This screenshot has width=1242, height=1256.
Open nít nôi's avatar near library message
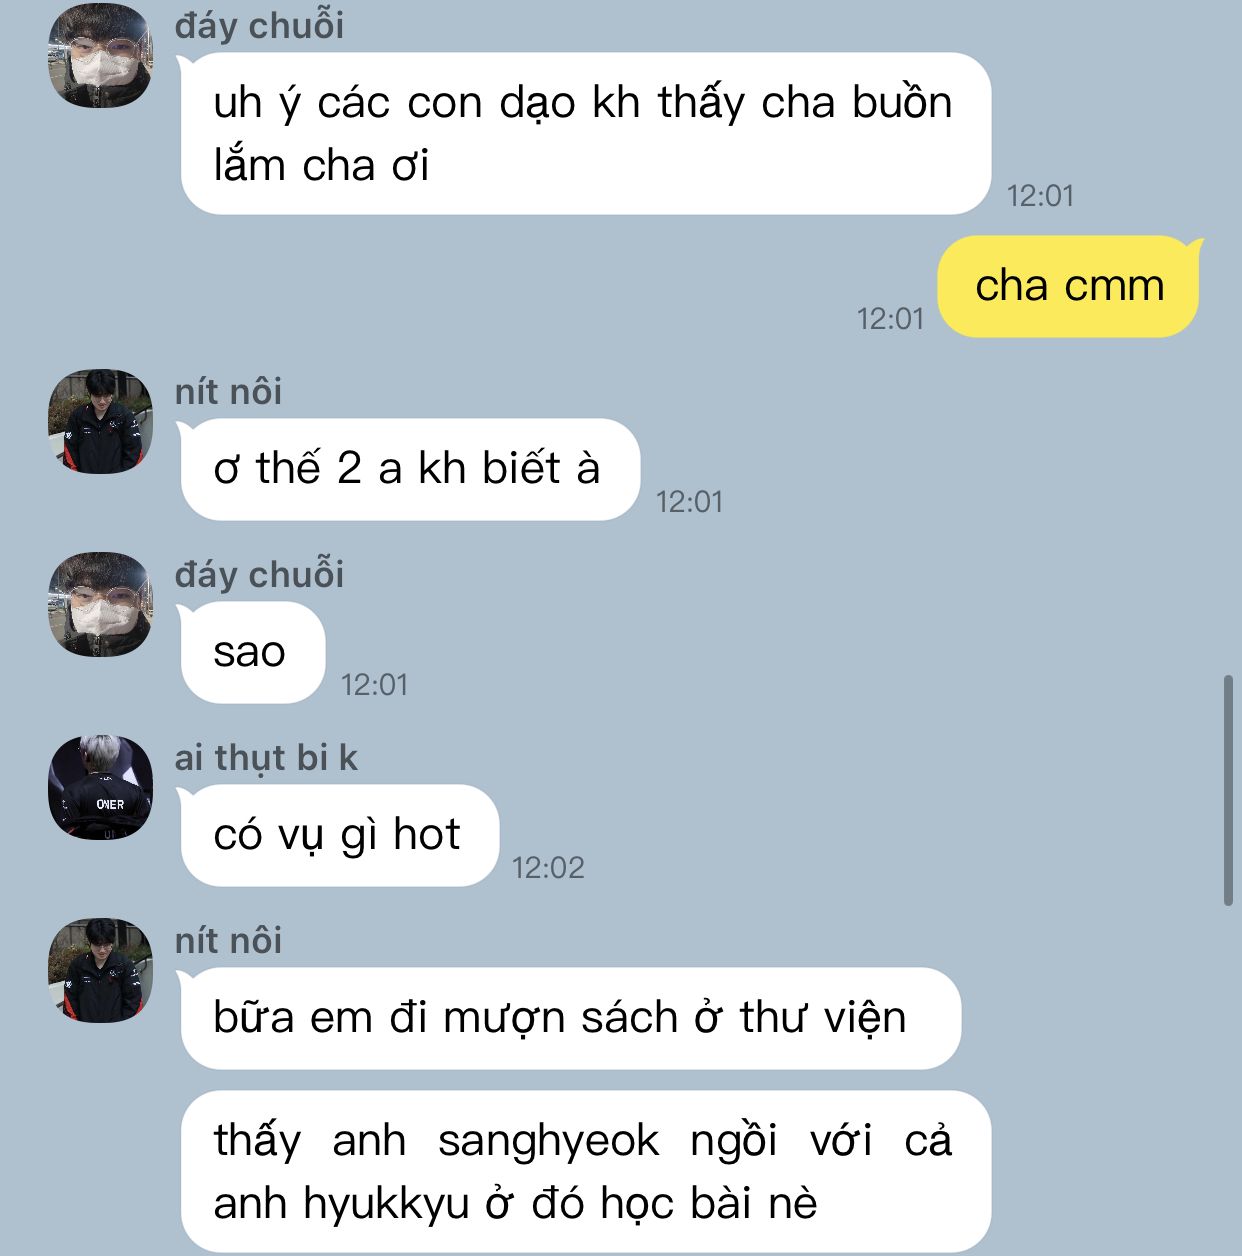(x=100, y=970)
